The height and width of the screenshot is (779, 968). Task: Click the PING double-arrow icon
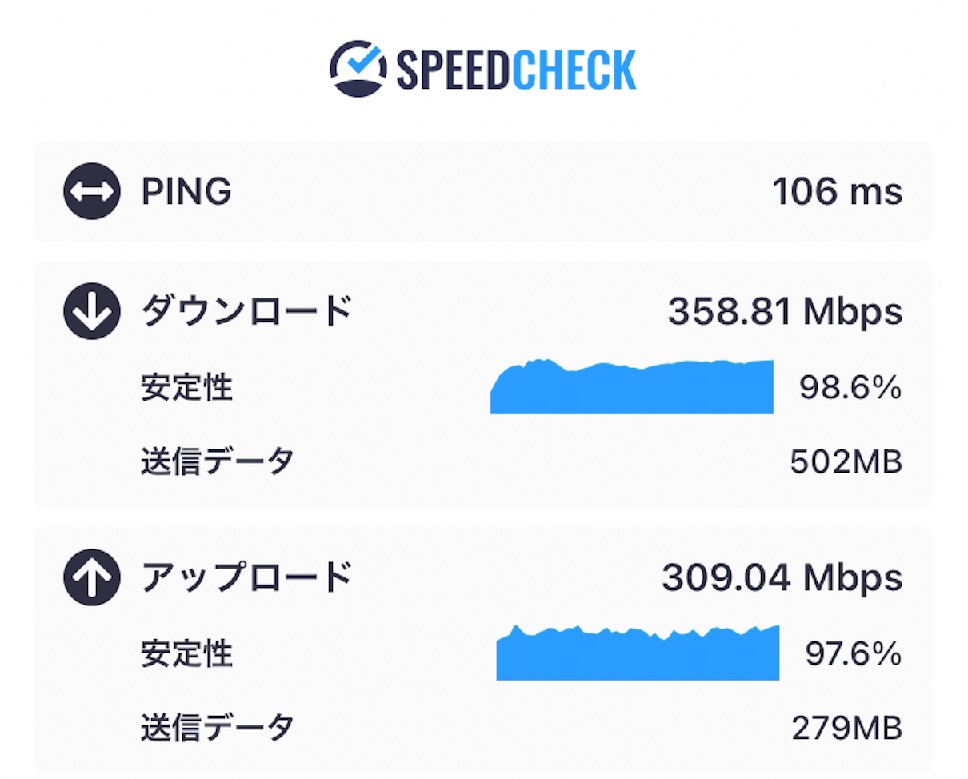click(92, 191)
